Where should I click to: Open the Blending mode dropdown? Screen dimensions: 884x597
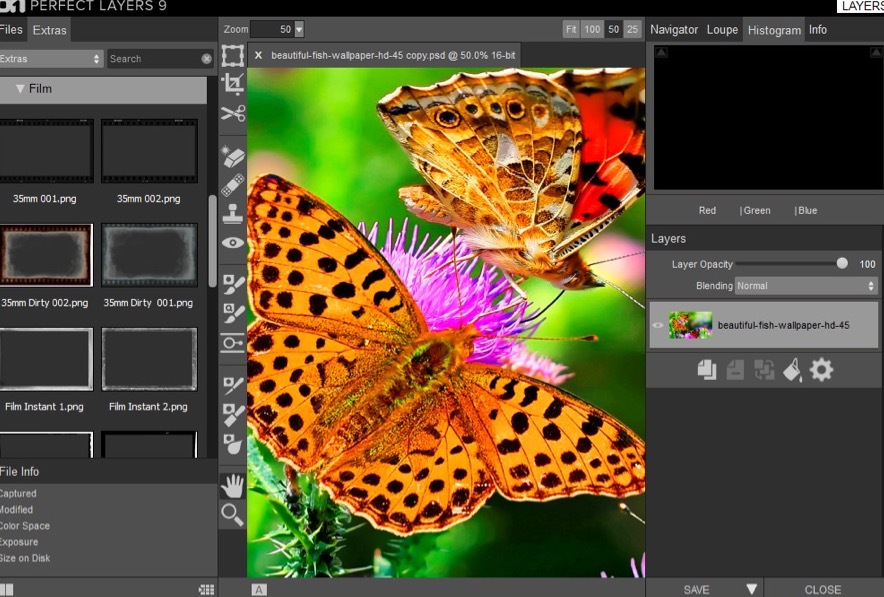[x=806, y=286]
